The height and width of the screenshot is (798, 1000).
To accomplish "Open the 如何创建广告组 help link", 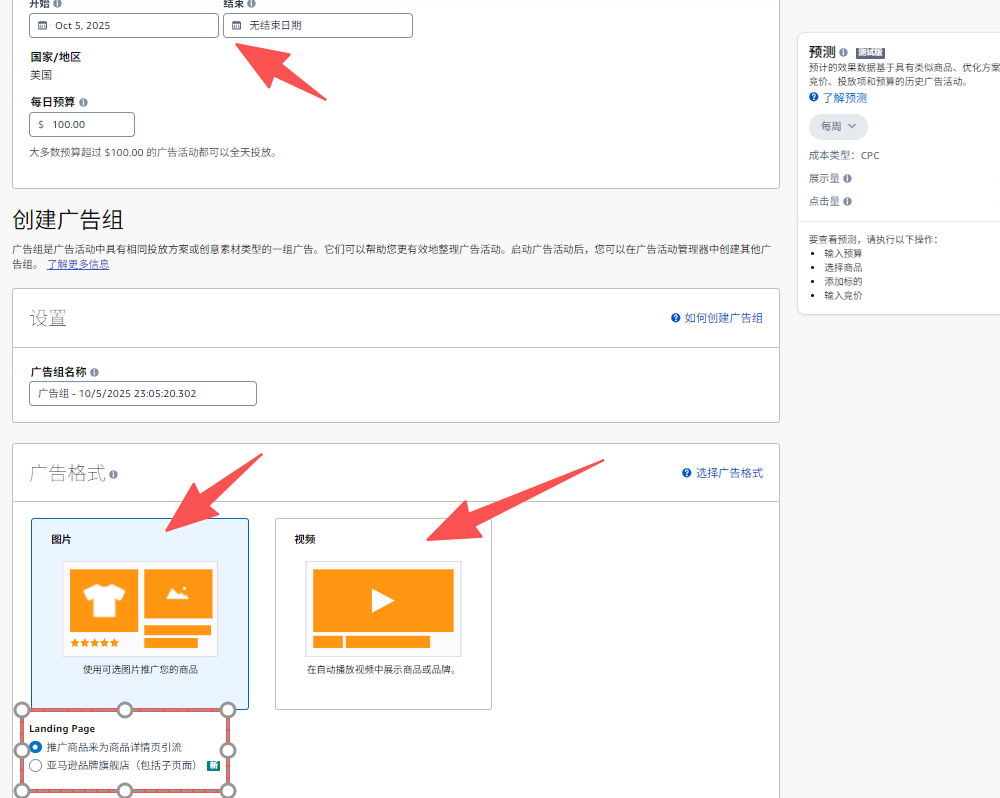I will coord(717,318).
